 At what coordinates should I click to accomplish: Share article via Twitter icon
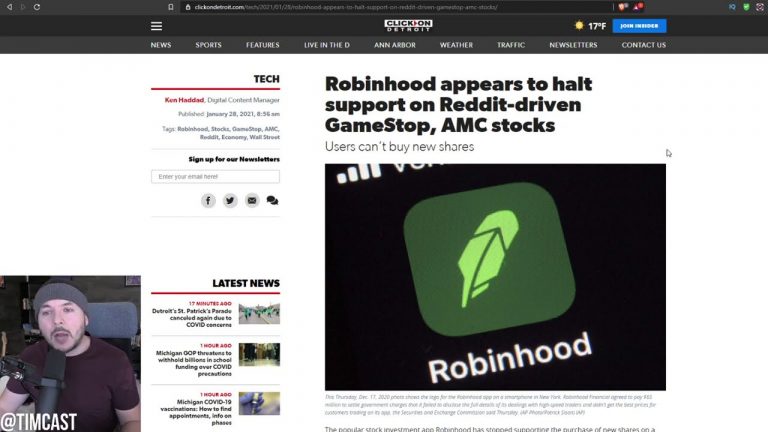pyautogui.click(x=230, y=200)
